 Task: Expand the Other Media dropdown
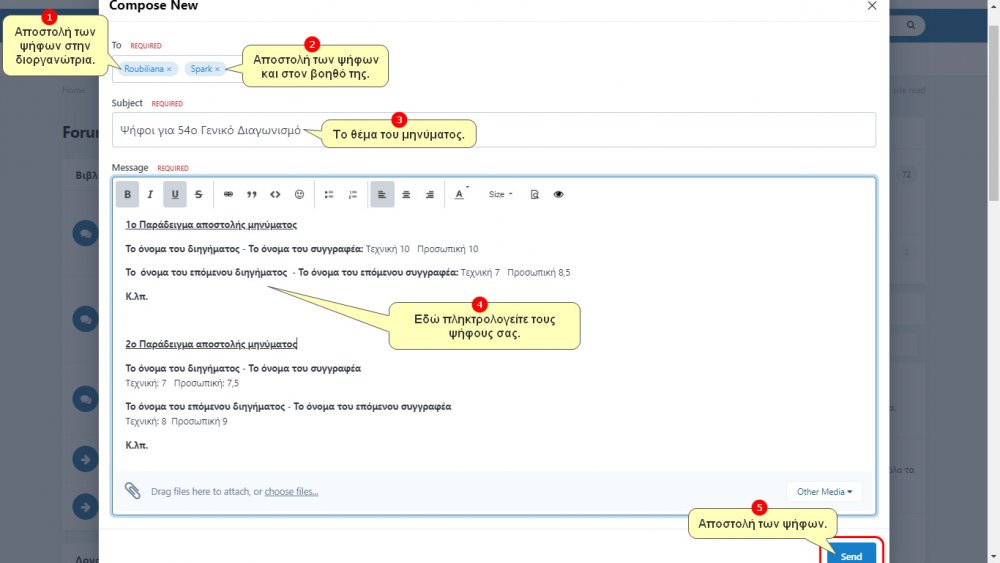pyautogui.click(x=824, y=491)
